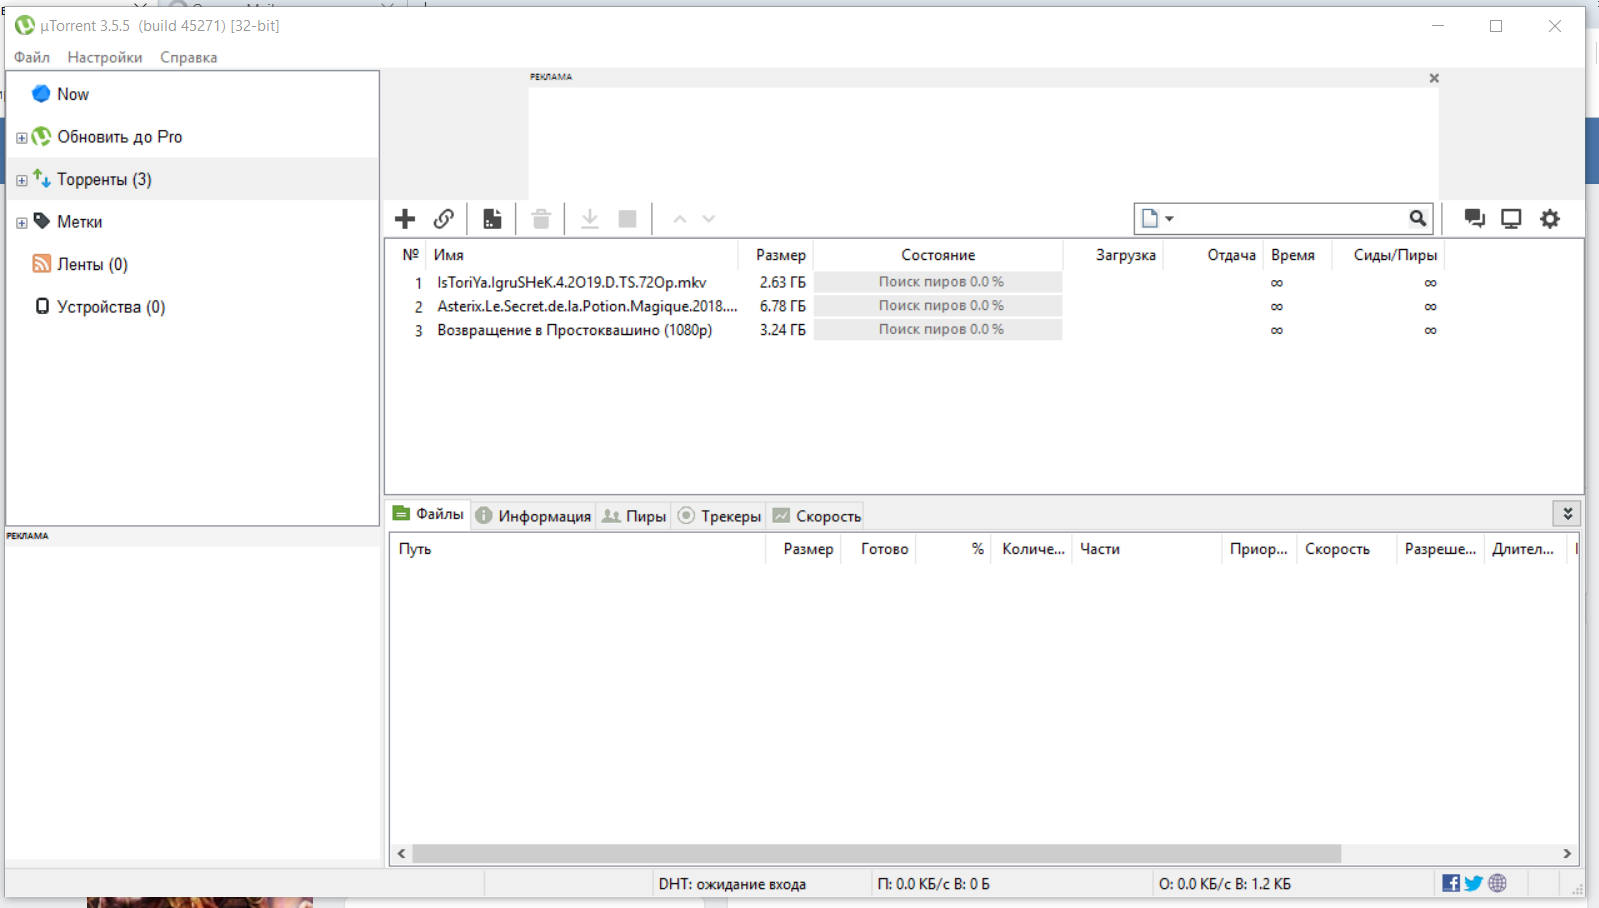Click progress bar of 6.78 ГБ torrent

coord(938,306)
